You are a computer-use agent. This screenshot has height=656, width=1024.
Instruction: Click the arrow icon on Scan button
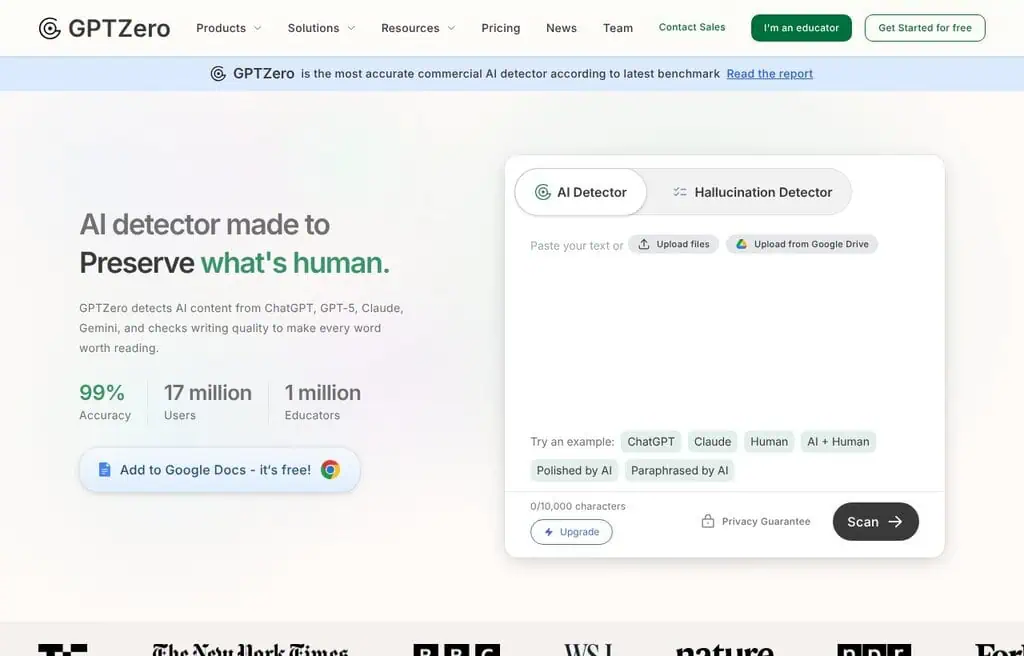(x=895, y=521)
